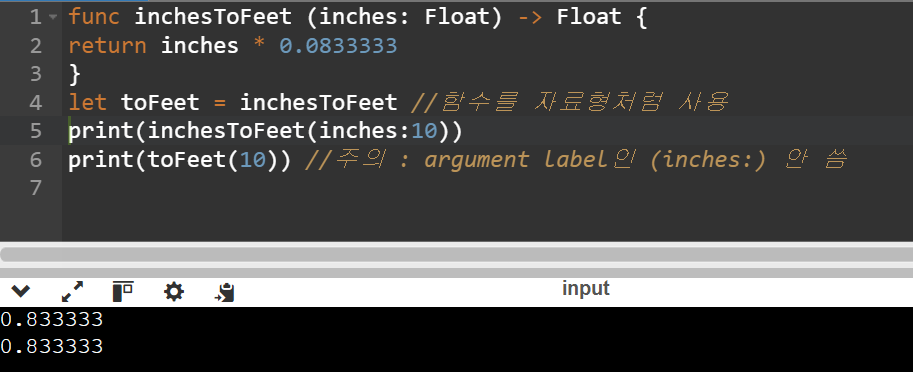913x372 pixels.
Task: Click the second 0.833333 output line
Action: point(52,346)
